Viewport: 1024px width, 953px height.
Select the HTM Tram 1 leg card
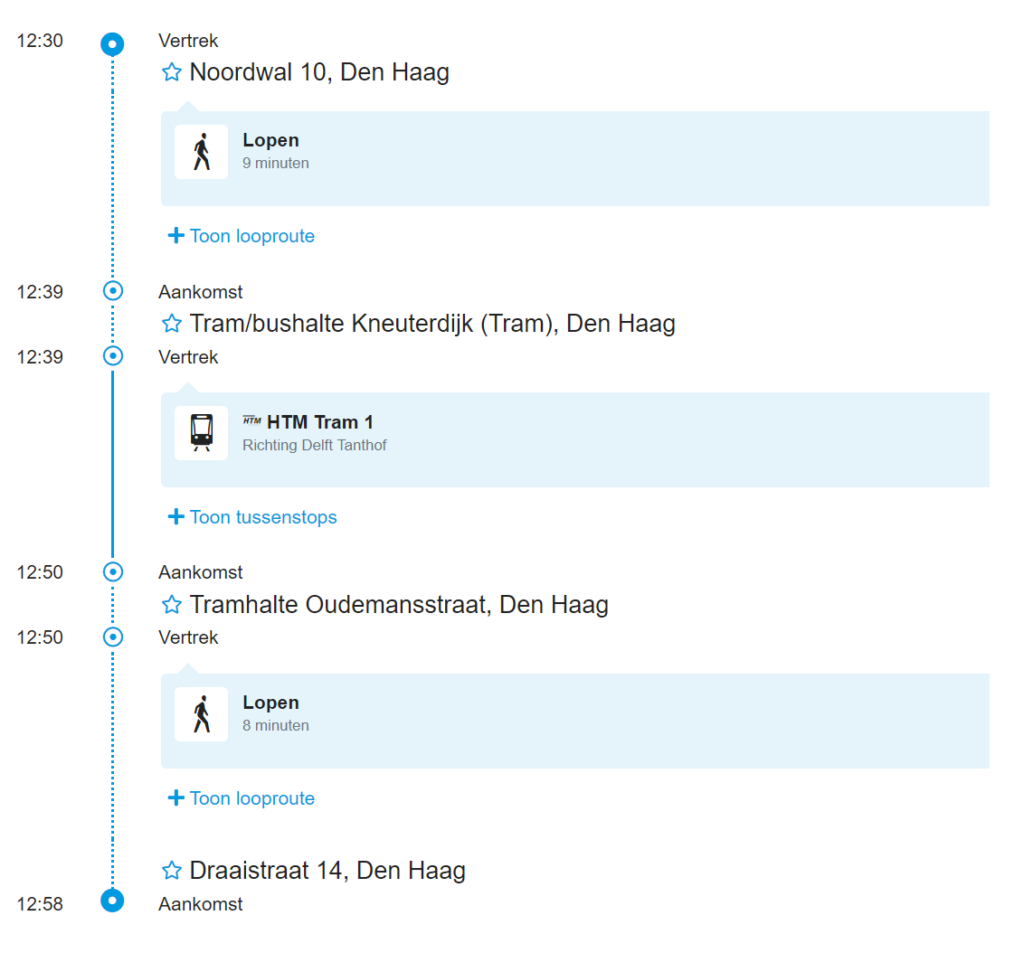[575, 439]
